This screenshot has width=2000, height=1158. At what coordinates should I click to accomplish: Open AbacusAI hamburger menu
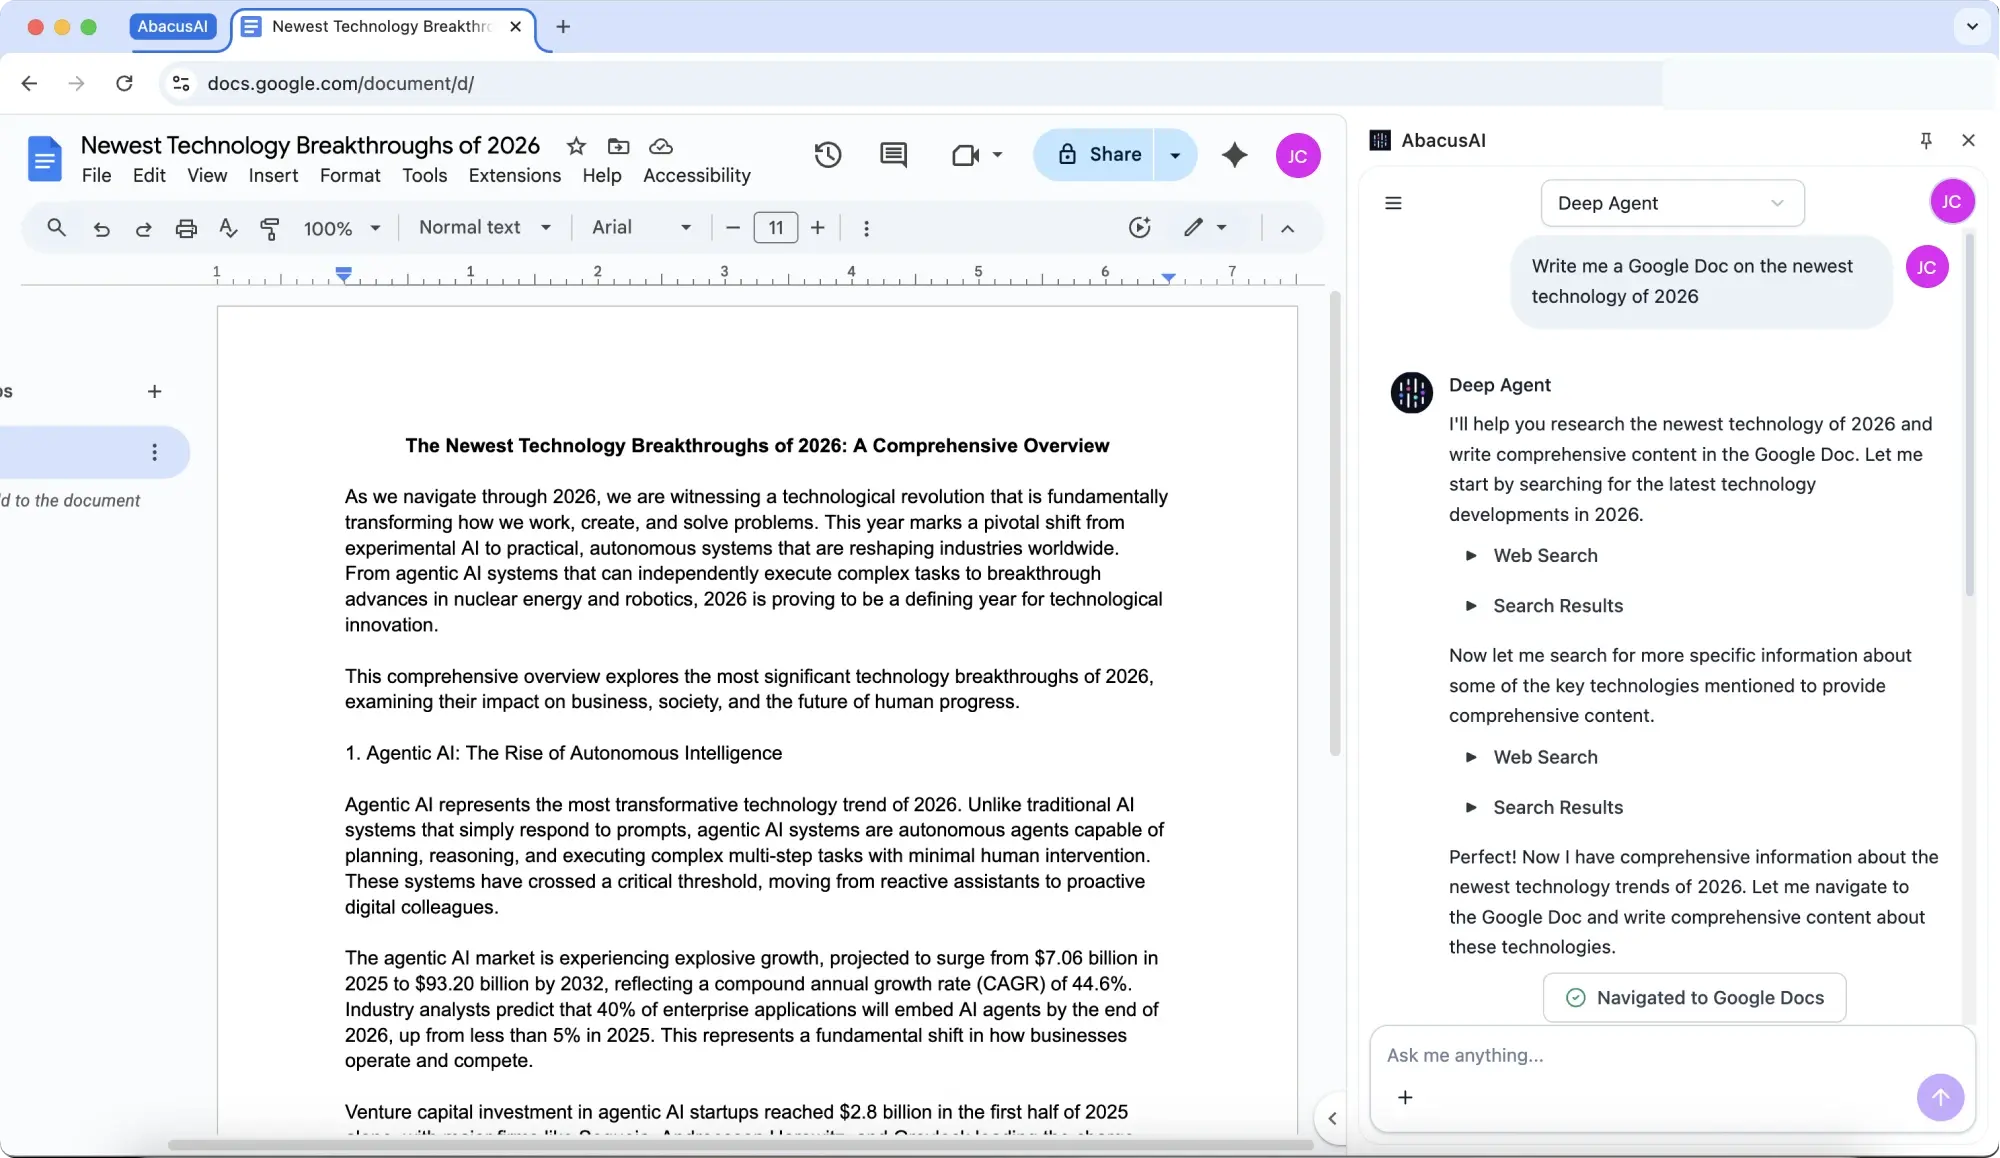[1393, 203]
